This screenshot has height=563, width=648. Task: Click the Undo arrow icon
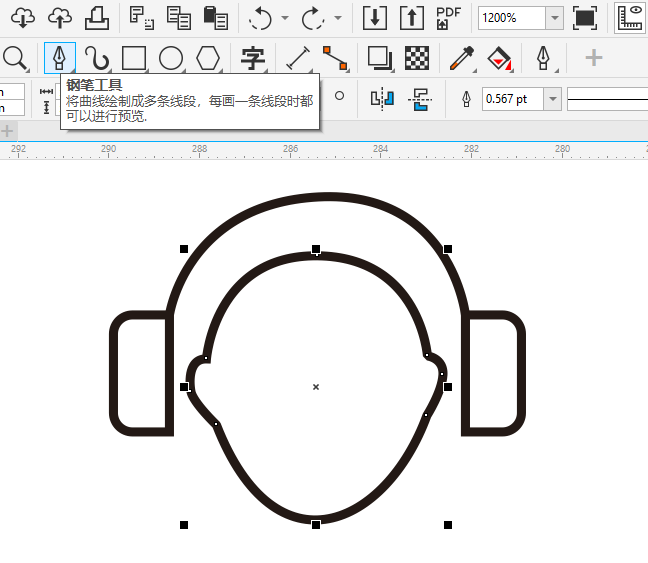click(x=260, y=18)
